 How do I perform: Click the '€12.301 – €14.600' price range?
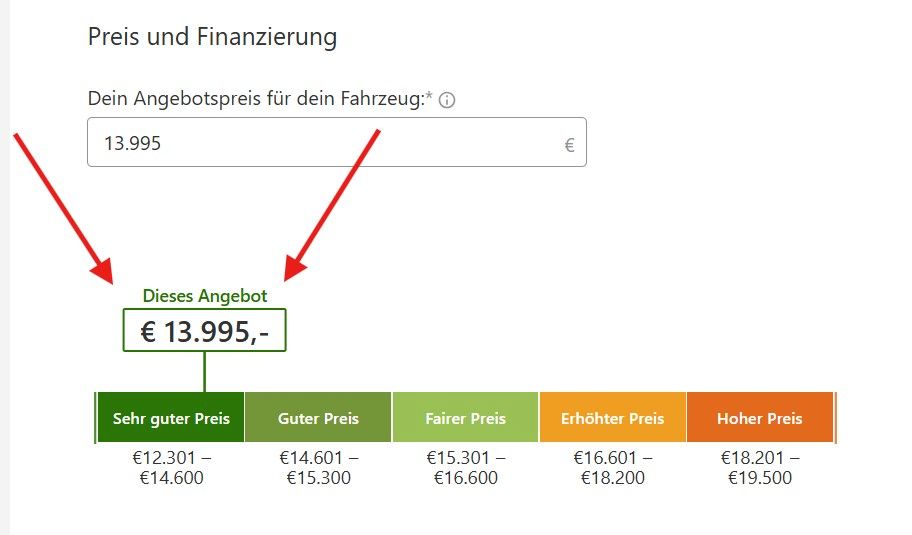(171, 468)
